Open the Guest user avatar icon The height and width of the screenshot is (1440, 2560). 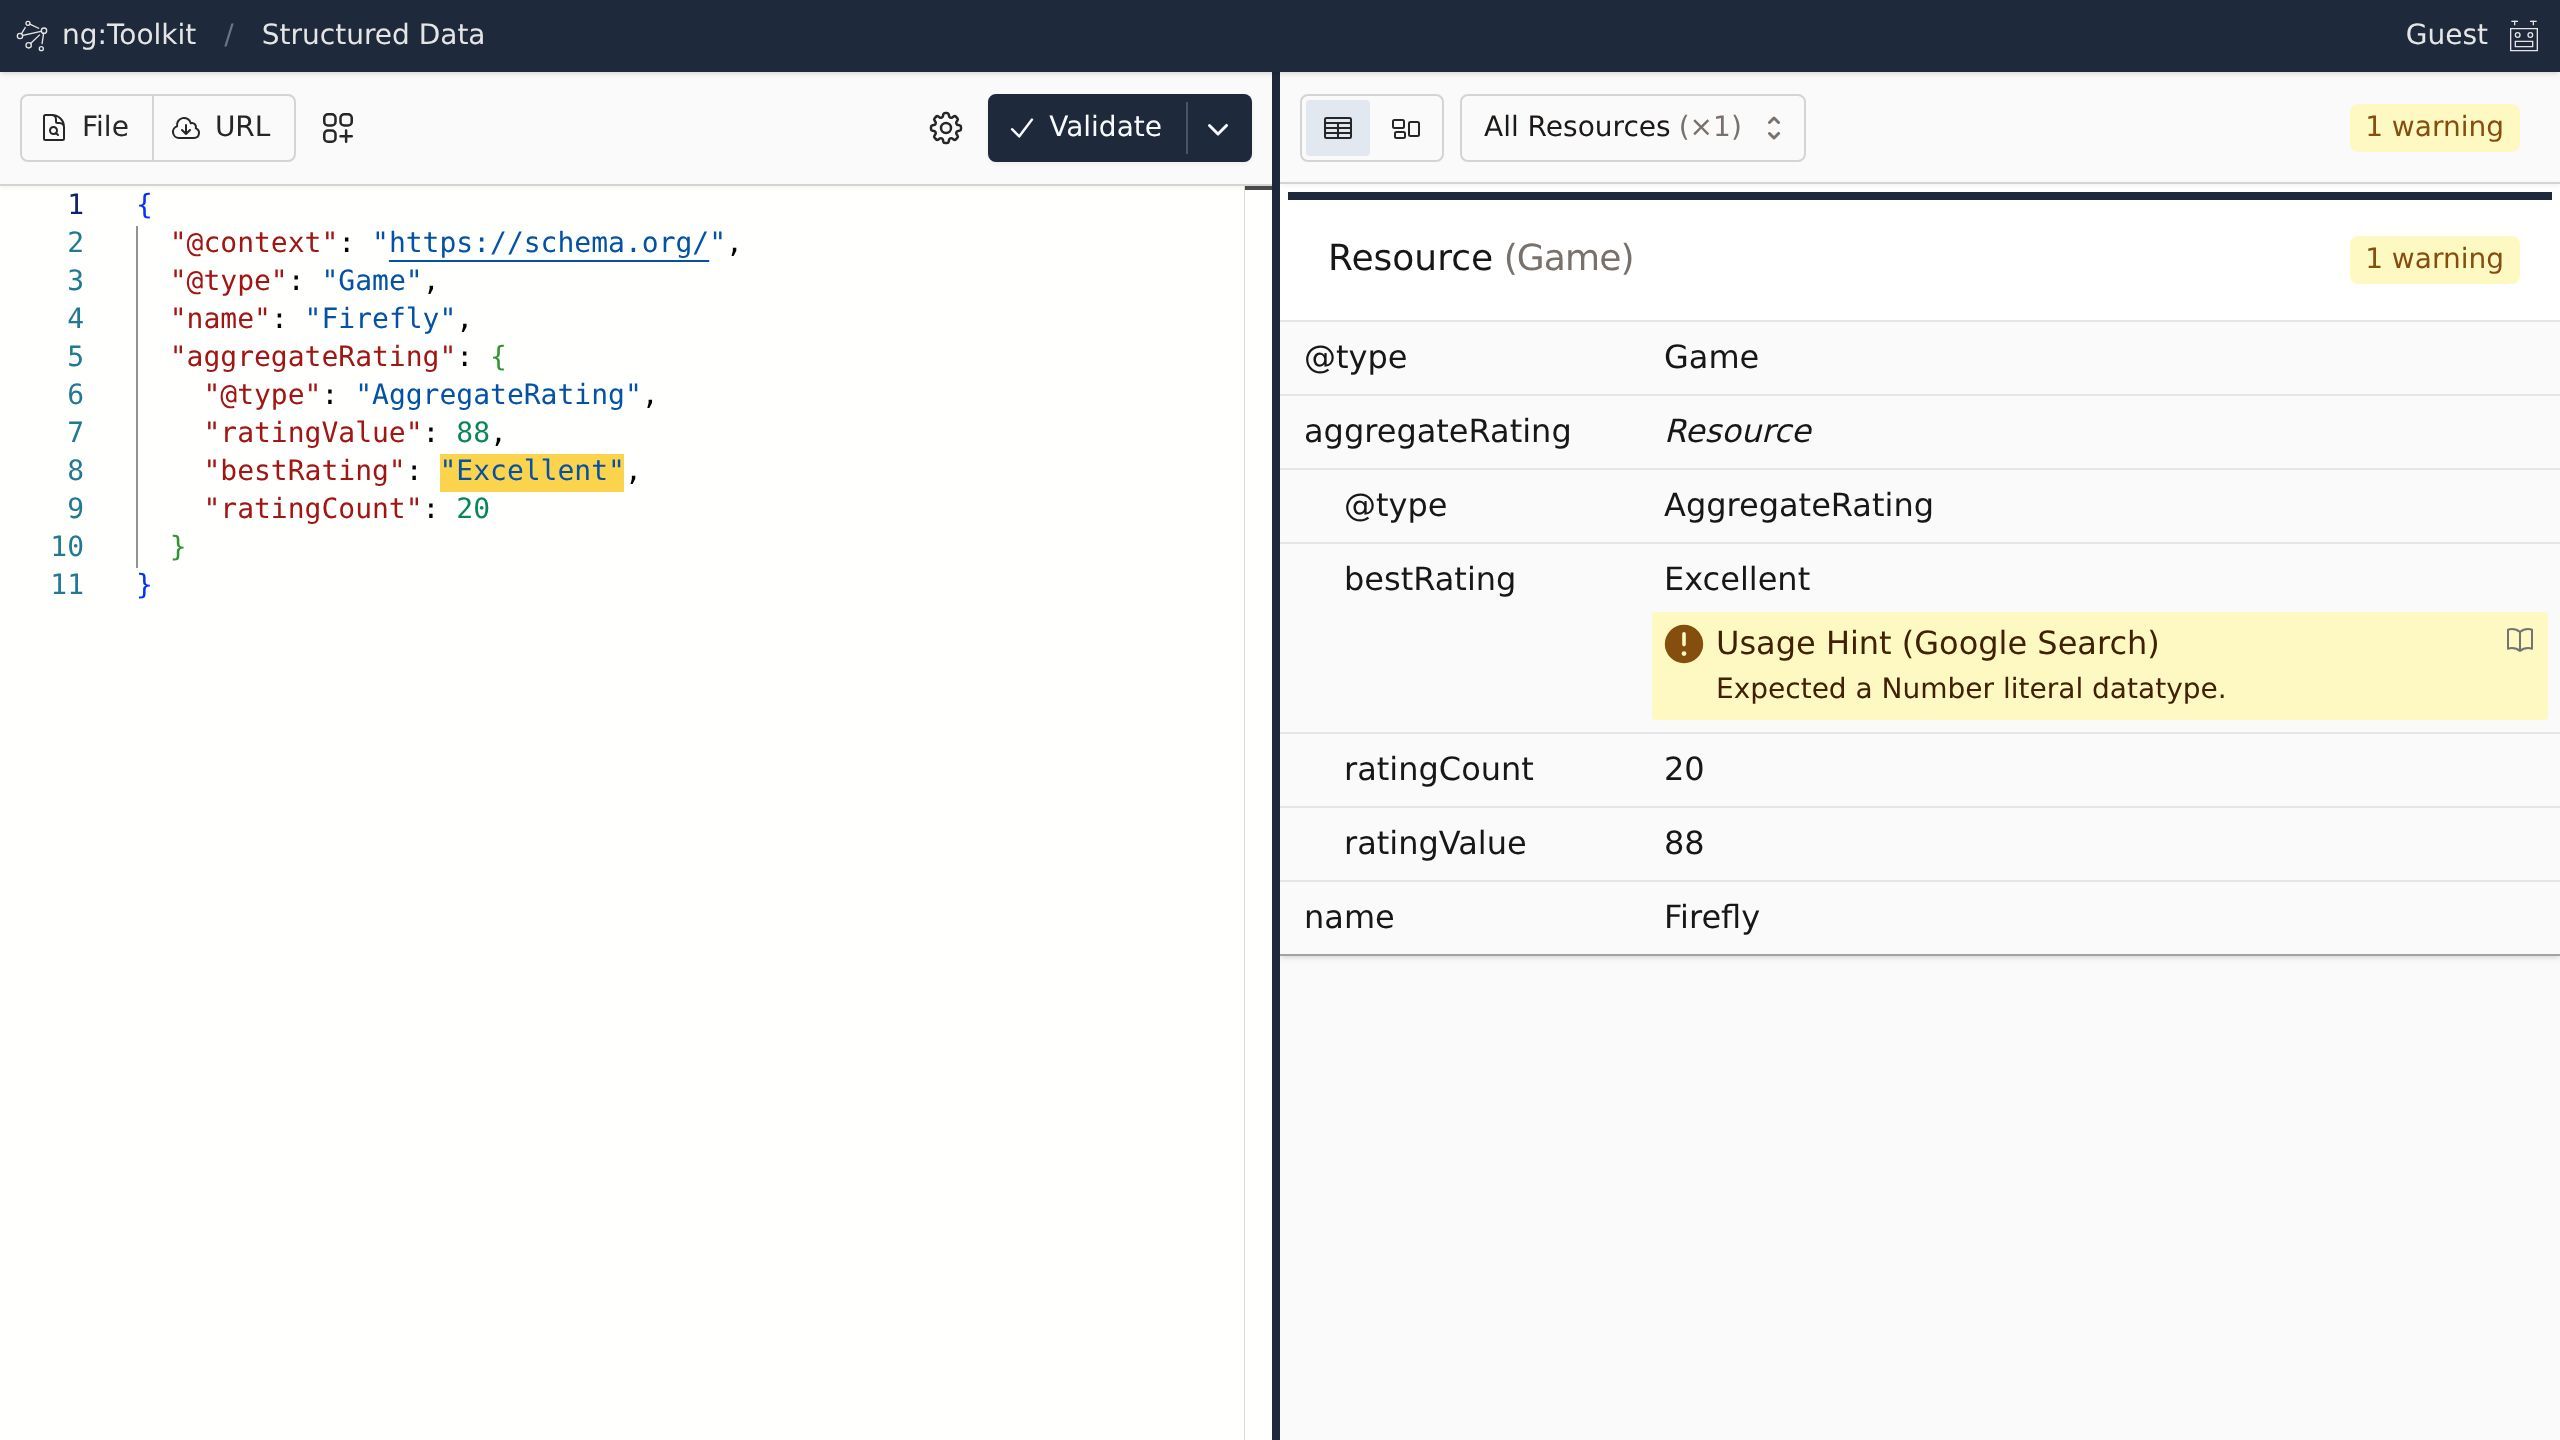click(x=2523, y=36)
